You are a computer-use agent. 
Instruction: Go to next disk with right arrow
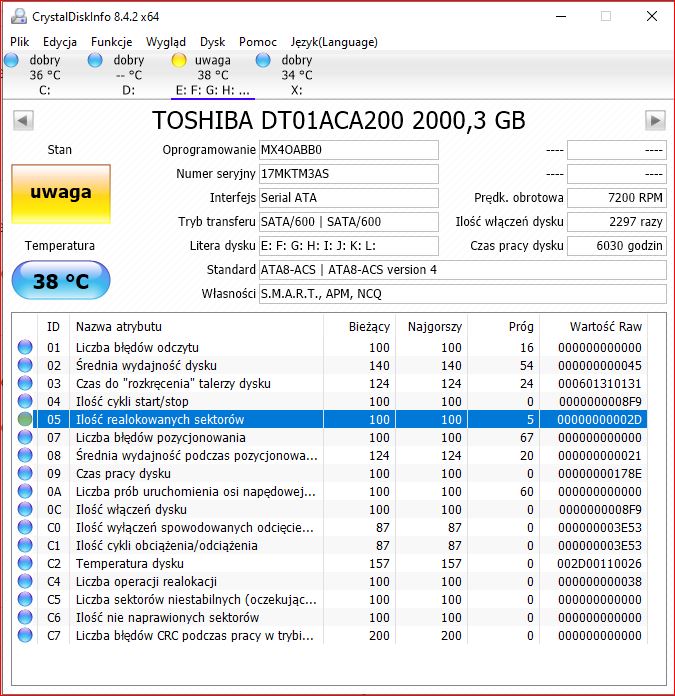pos(655,120)
